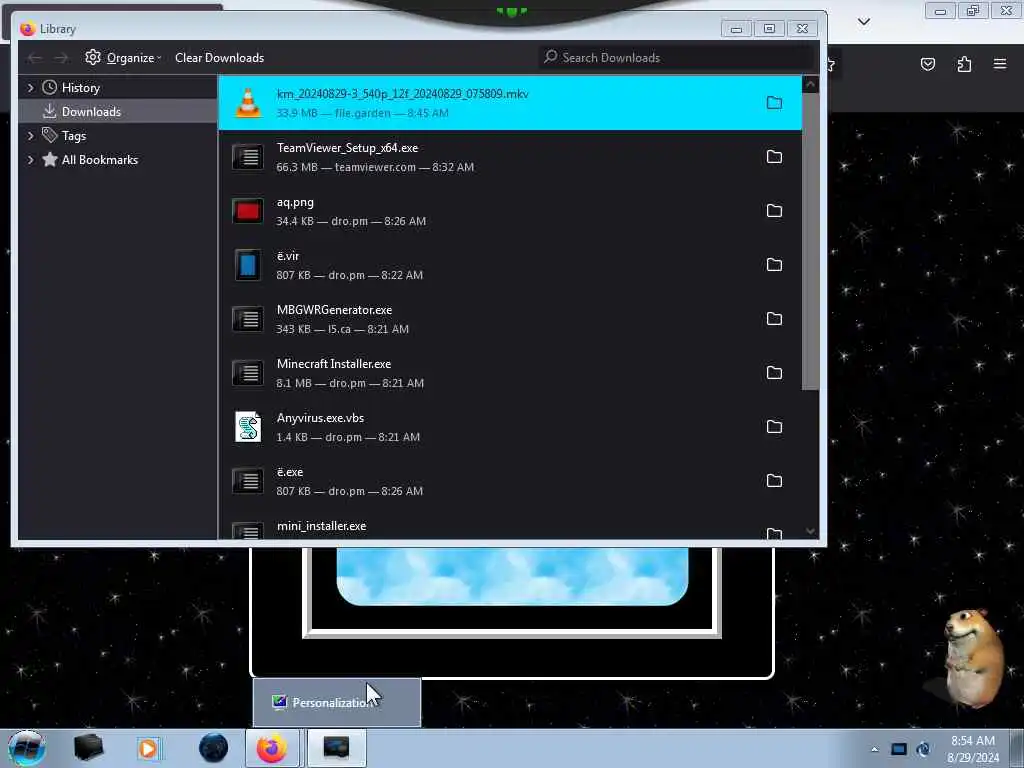Open the Firefox hamburger application menu
This screenshot has height=768, width=1024.
coord(1000,64)
